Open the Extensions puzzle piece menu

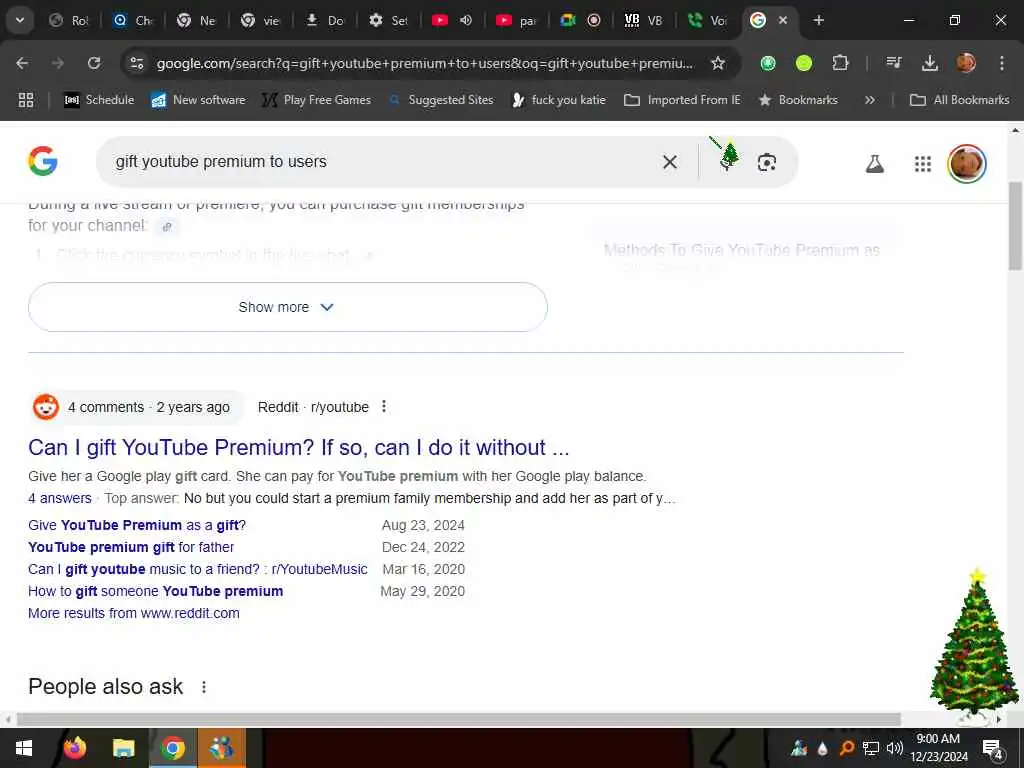point(840,63)
